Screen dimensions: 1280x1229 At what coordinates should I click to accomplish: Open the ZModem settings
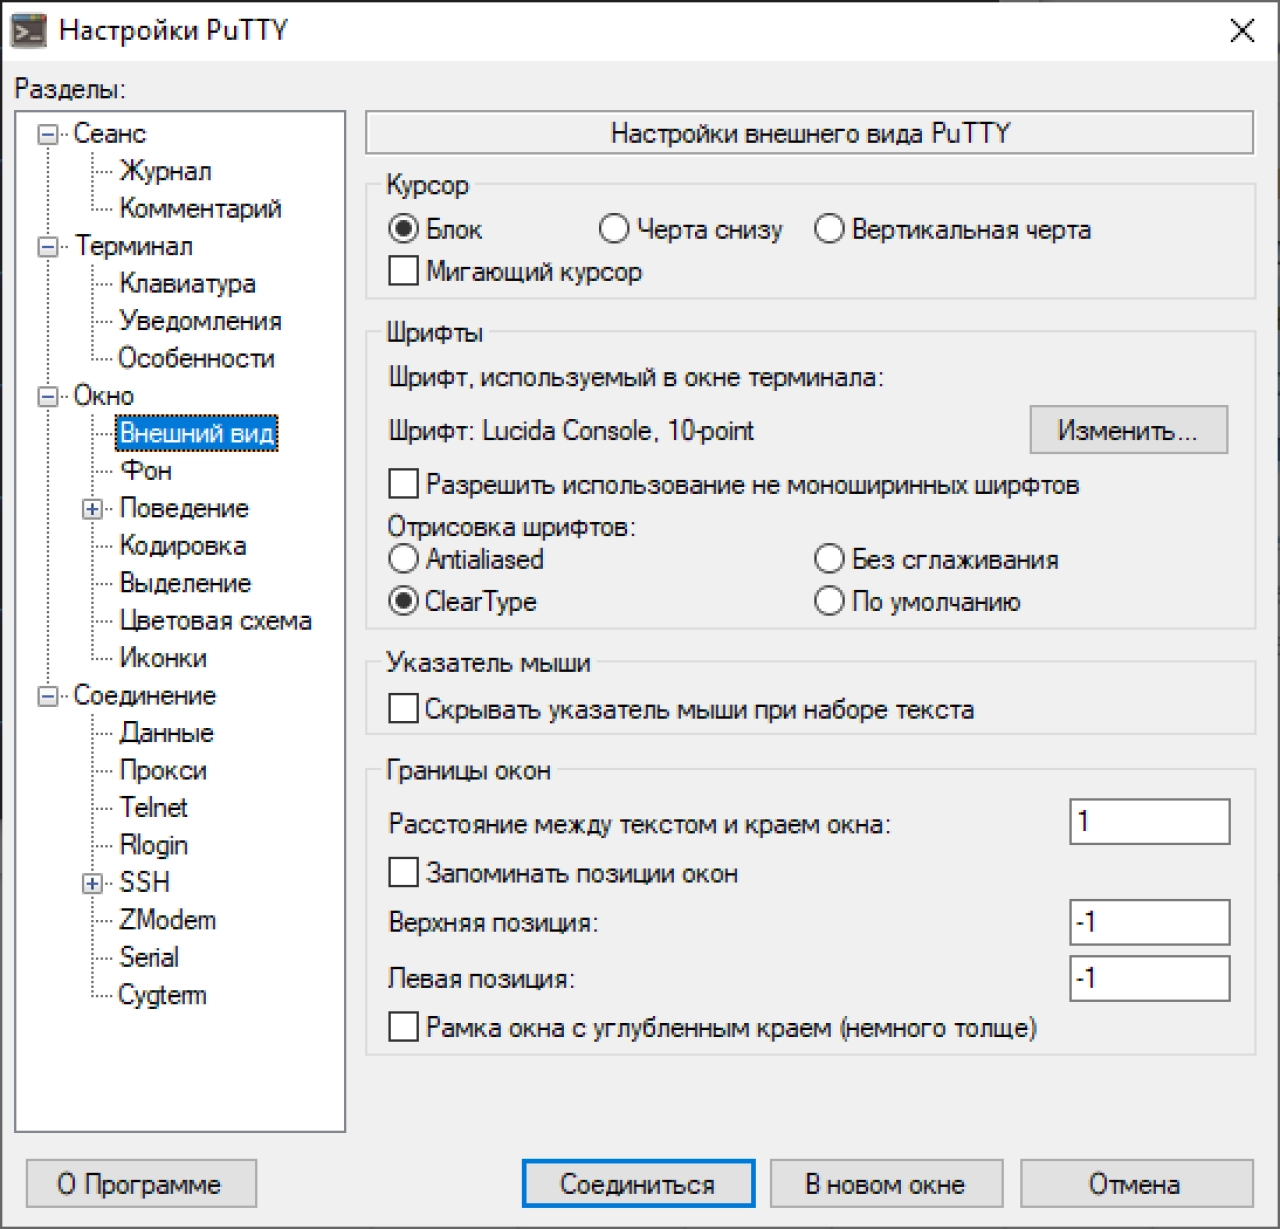click(168, 920)
